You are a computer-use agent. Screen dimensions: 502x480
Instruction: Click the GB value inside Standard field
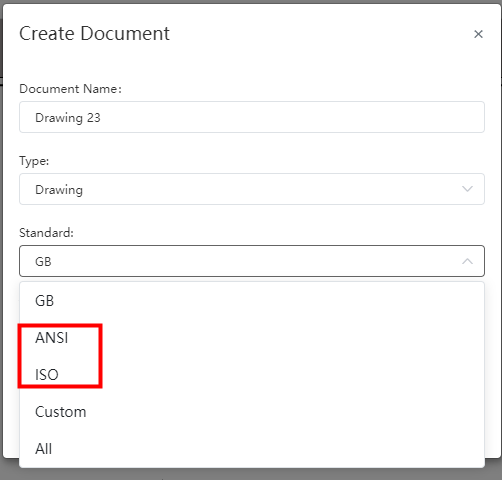coord(43,262)
